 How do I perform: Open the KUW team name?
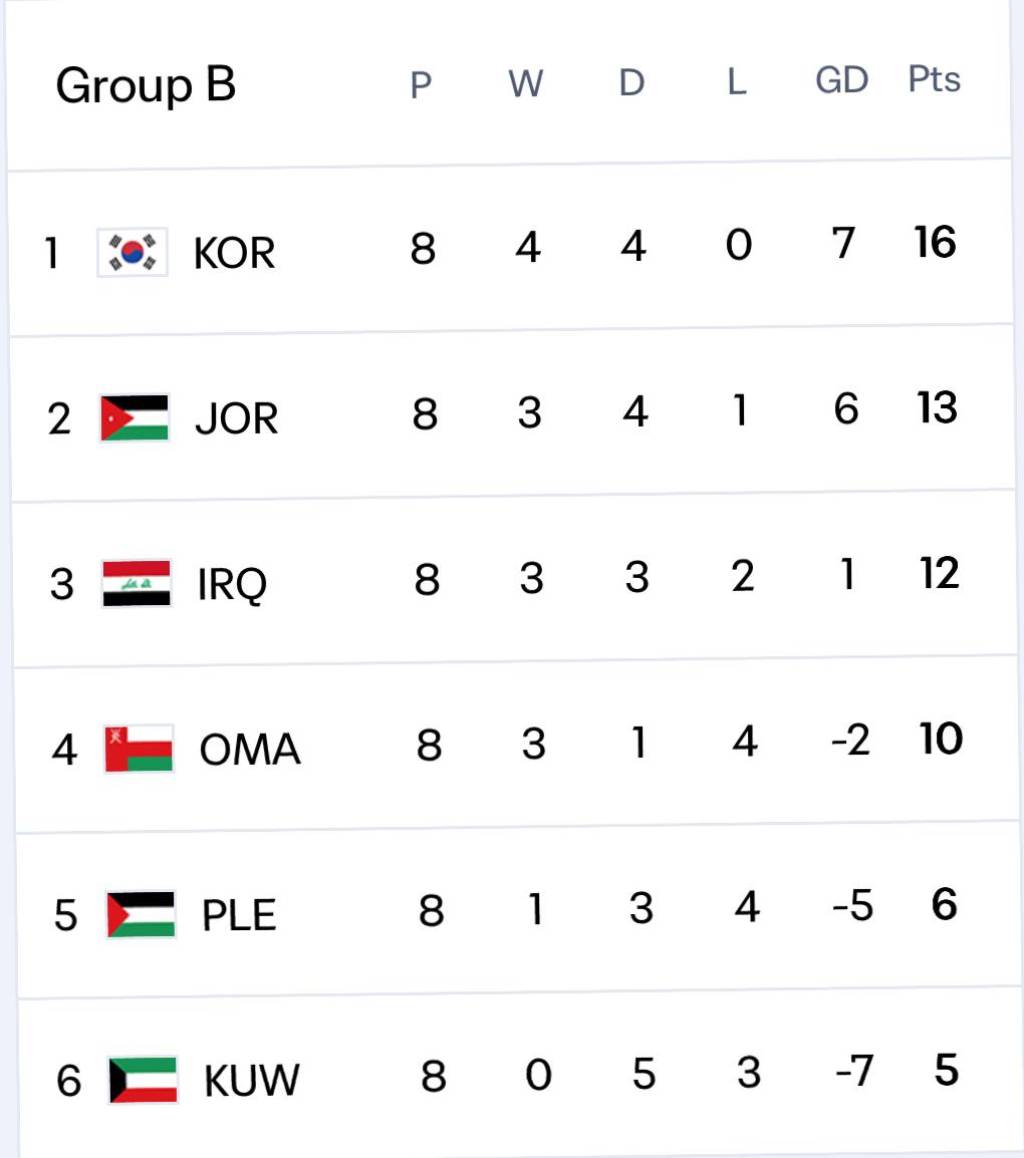(252, 1081)
